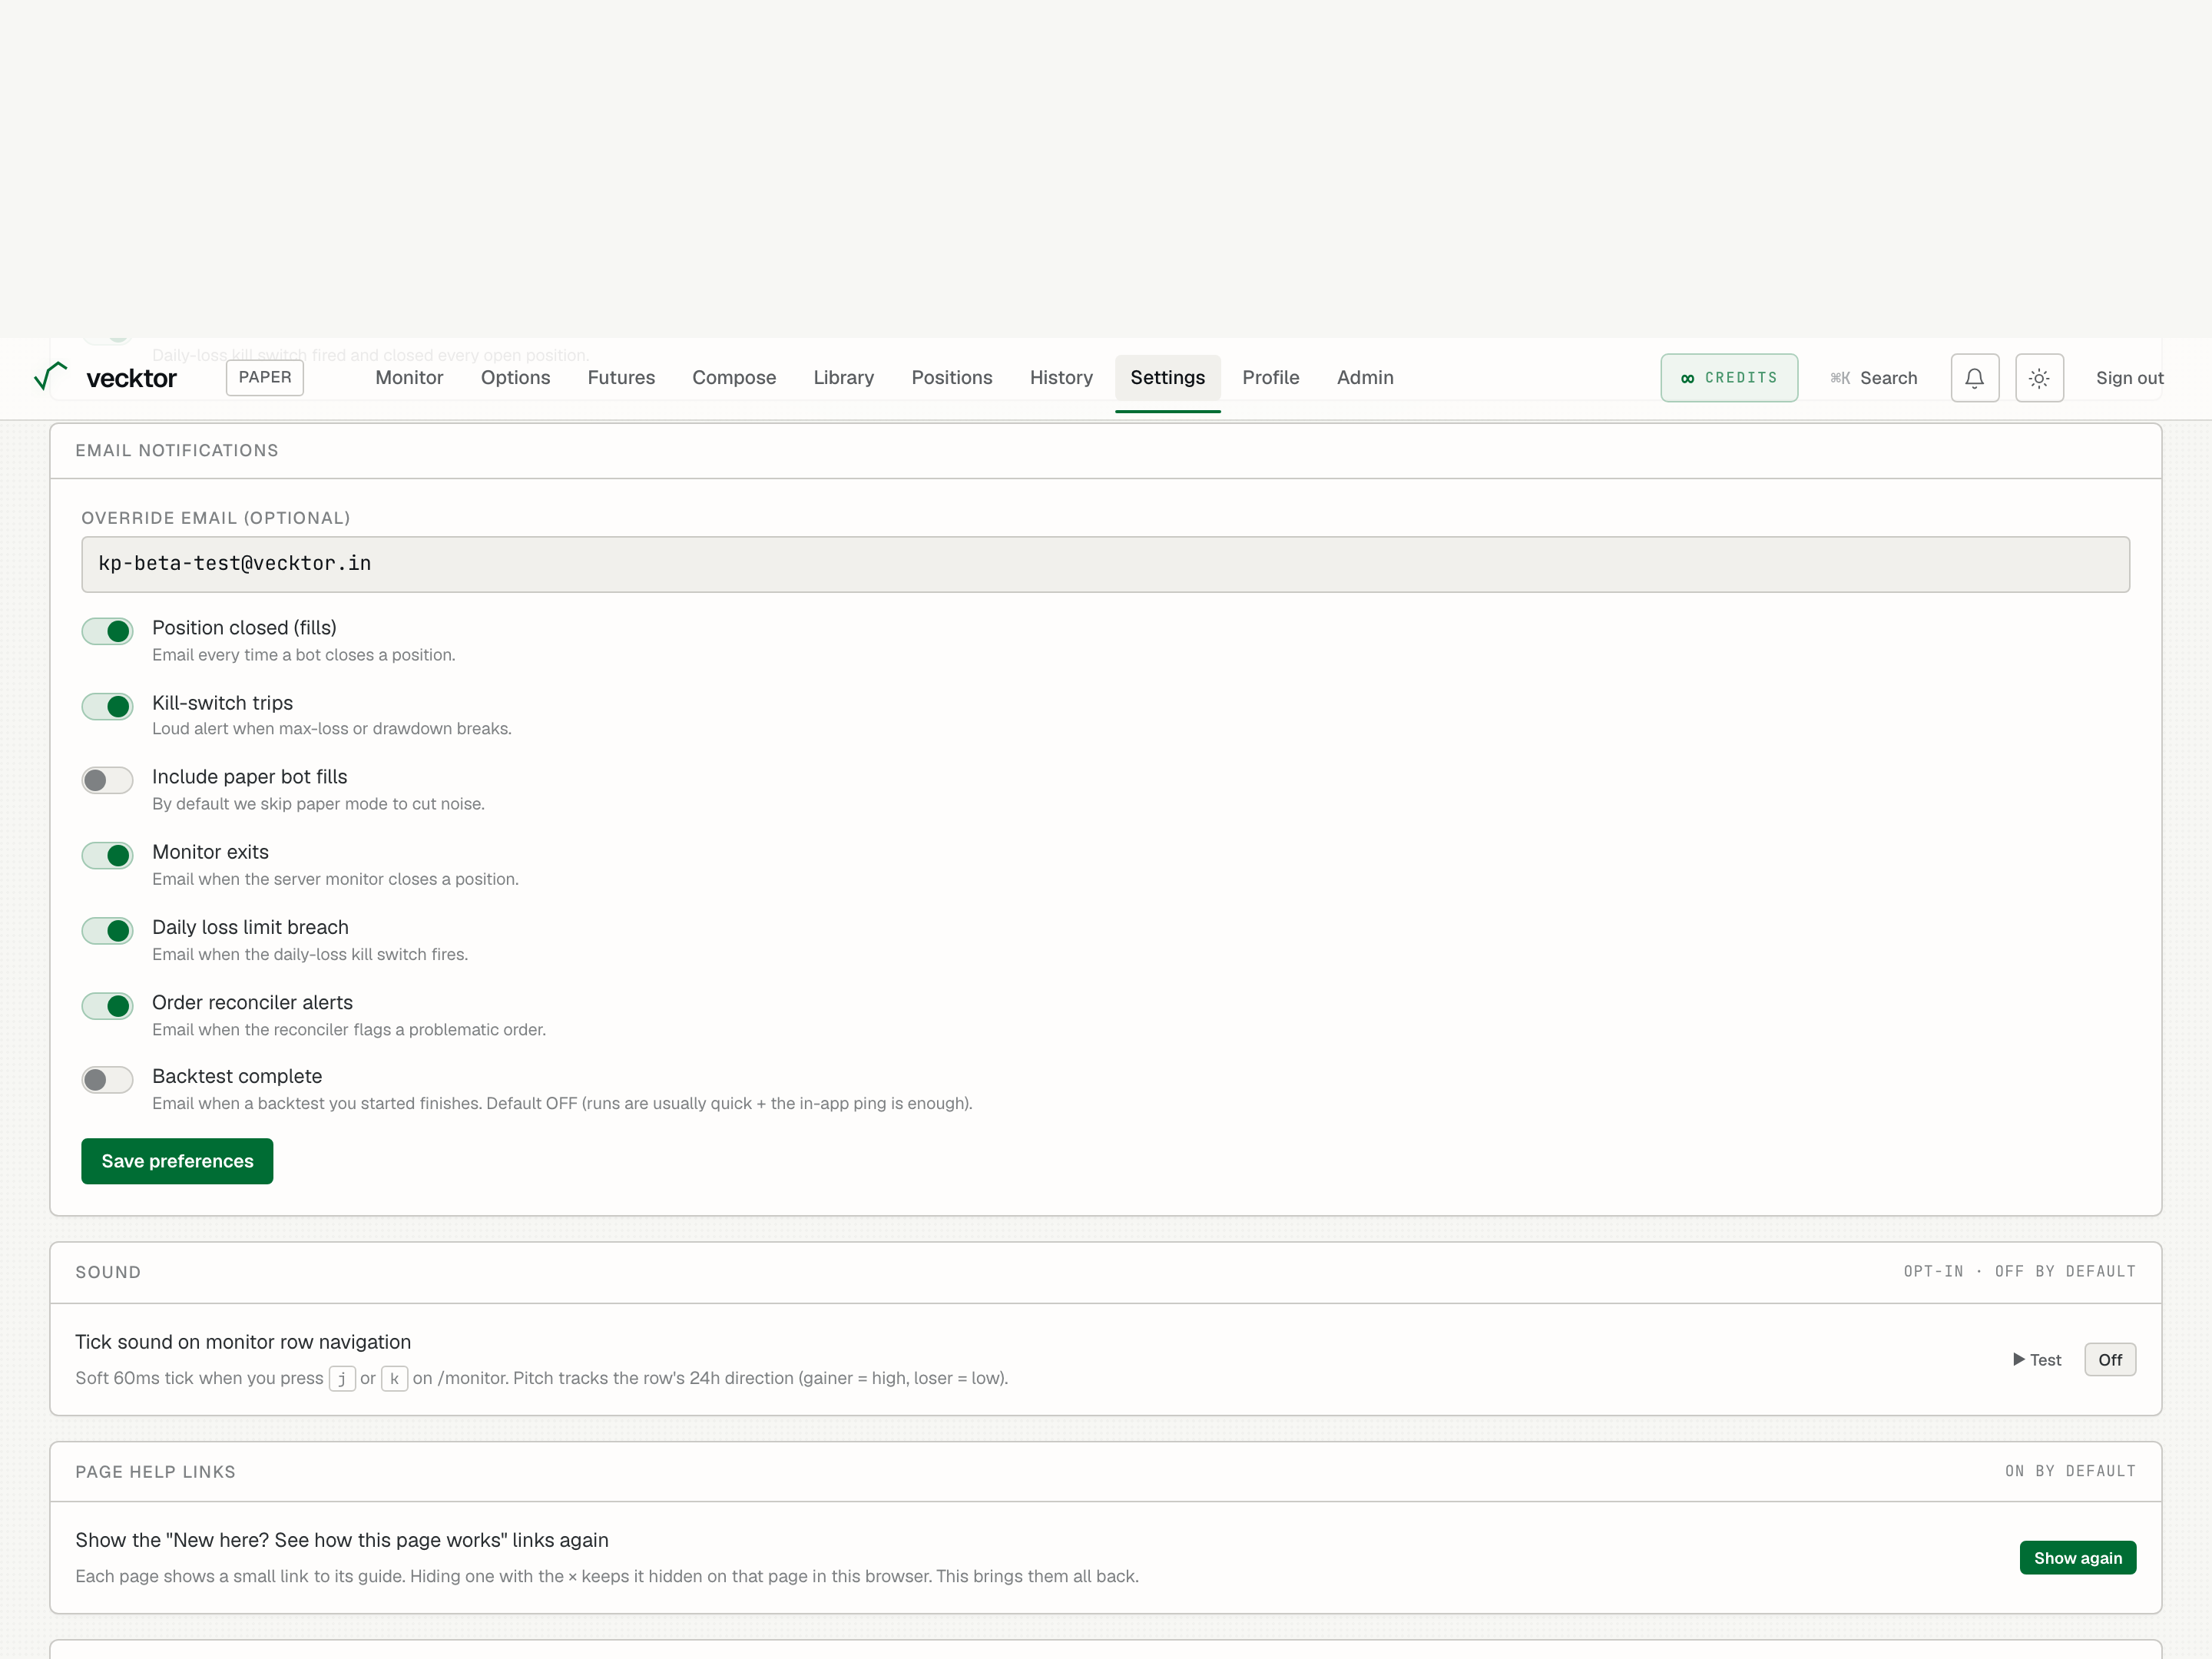The width and height of the screenshot is (2212, 1659).
Task: Click 'Each page shows a small link' description
Action: point(607,1577)
